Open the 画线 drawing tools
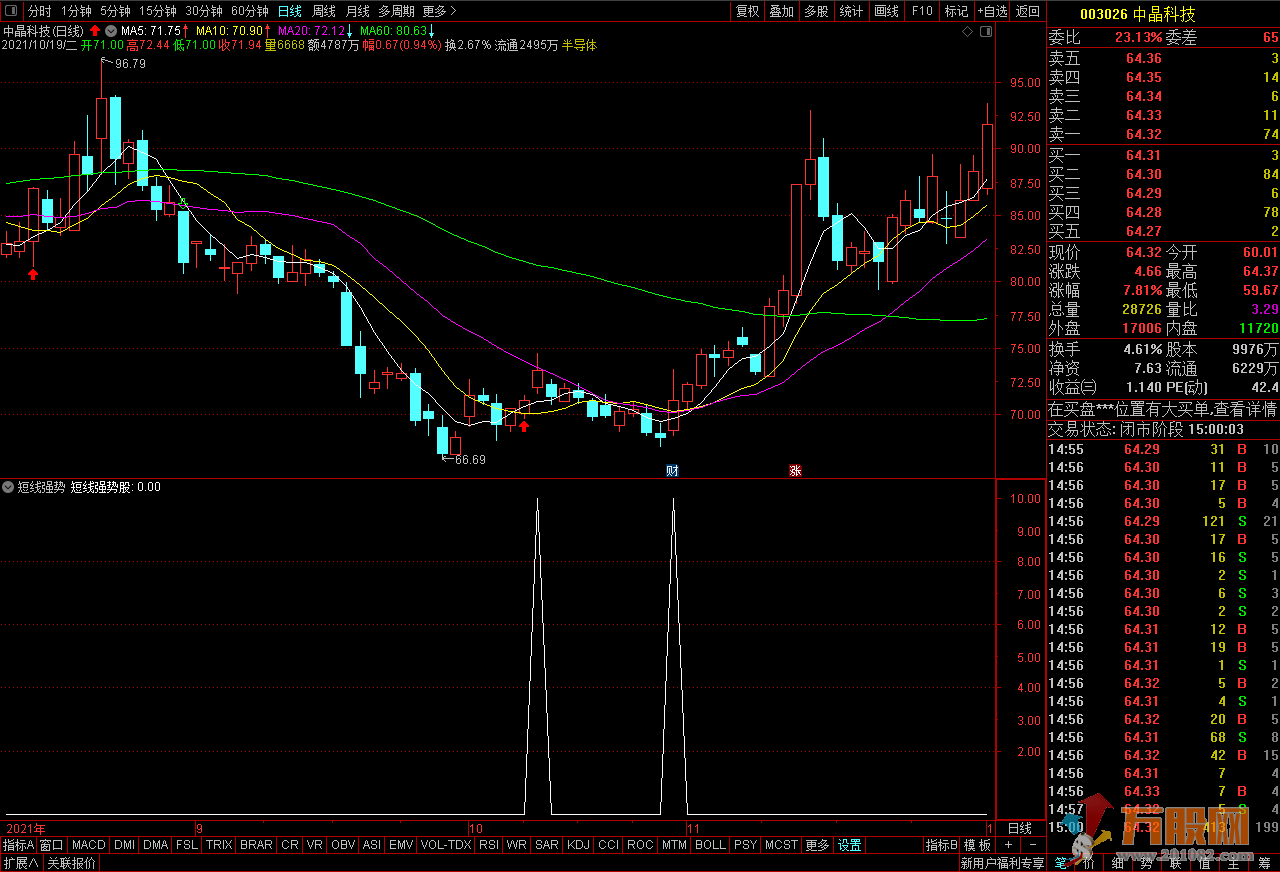The height and width of the screenshot is (872, 1280). pos(887,11)
